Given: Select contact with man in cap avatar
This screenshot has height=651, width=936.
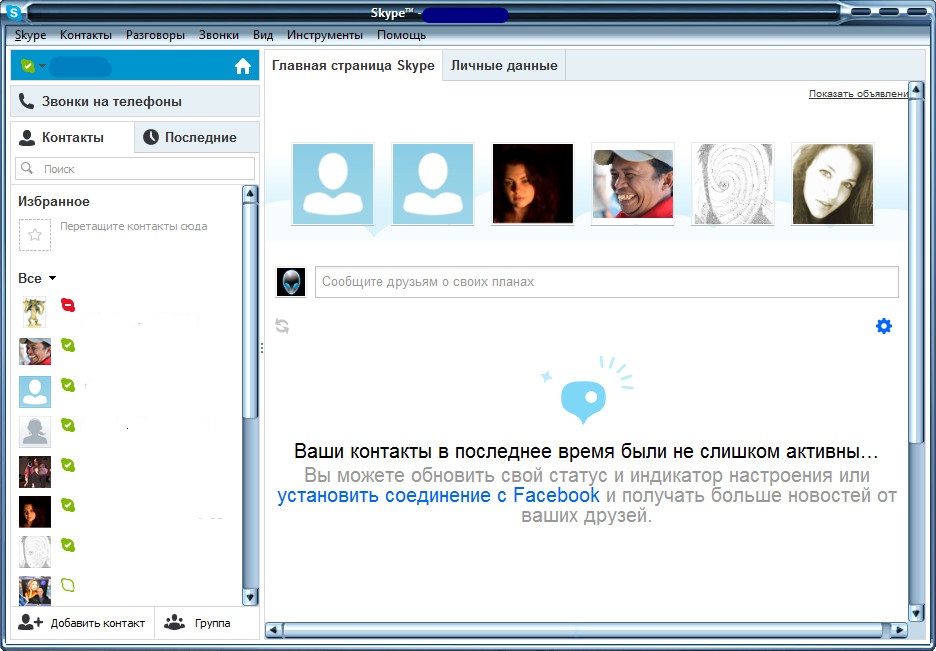Looking at the screenshot, I should (35, 351).
